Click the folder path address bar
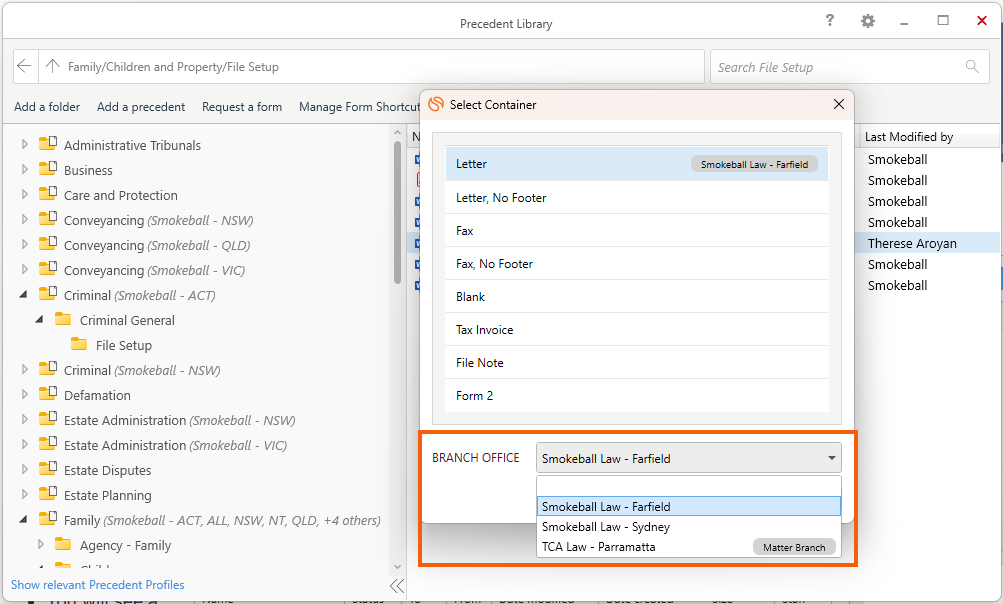Viewport: 1003px width, 604px height. [371, 67]
